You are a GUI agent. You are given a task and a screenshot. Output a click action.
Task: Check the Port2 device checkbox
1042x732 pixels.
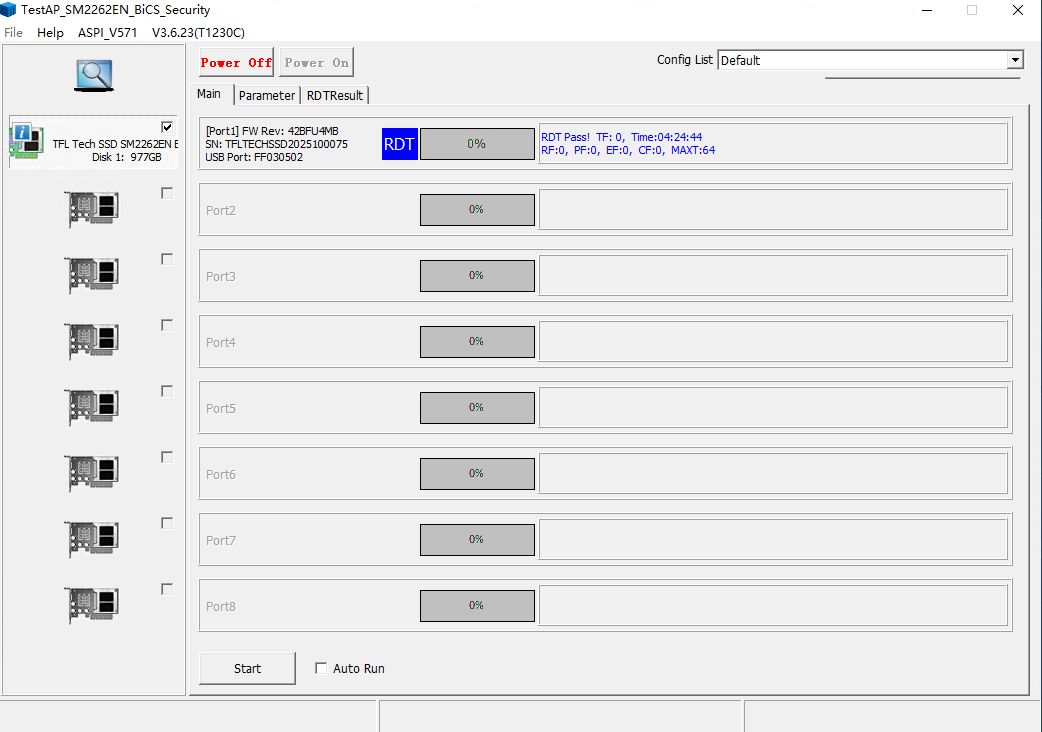[x=167, y=193]
